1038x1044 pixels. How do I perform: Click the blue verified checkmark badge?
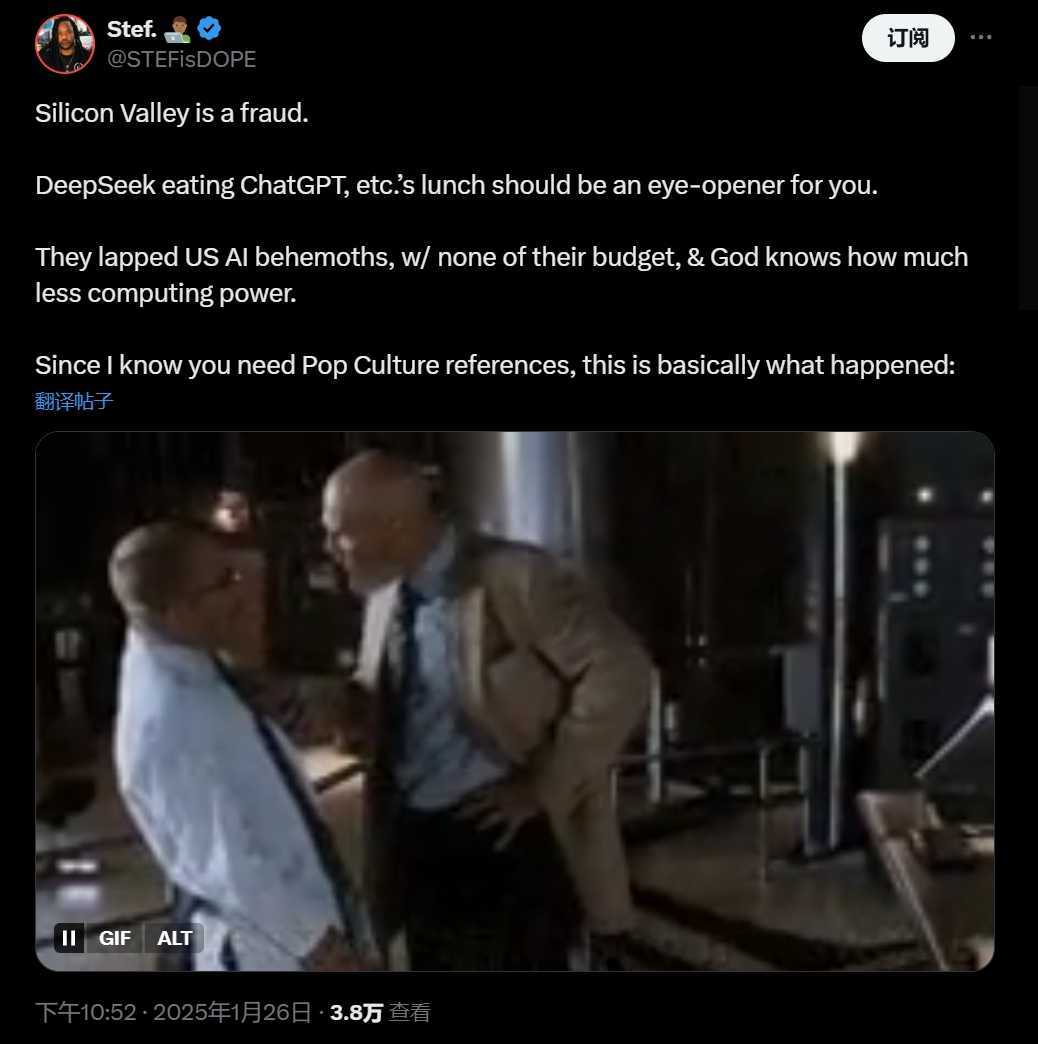pos(210,29)
